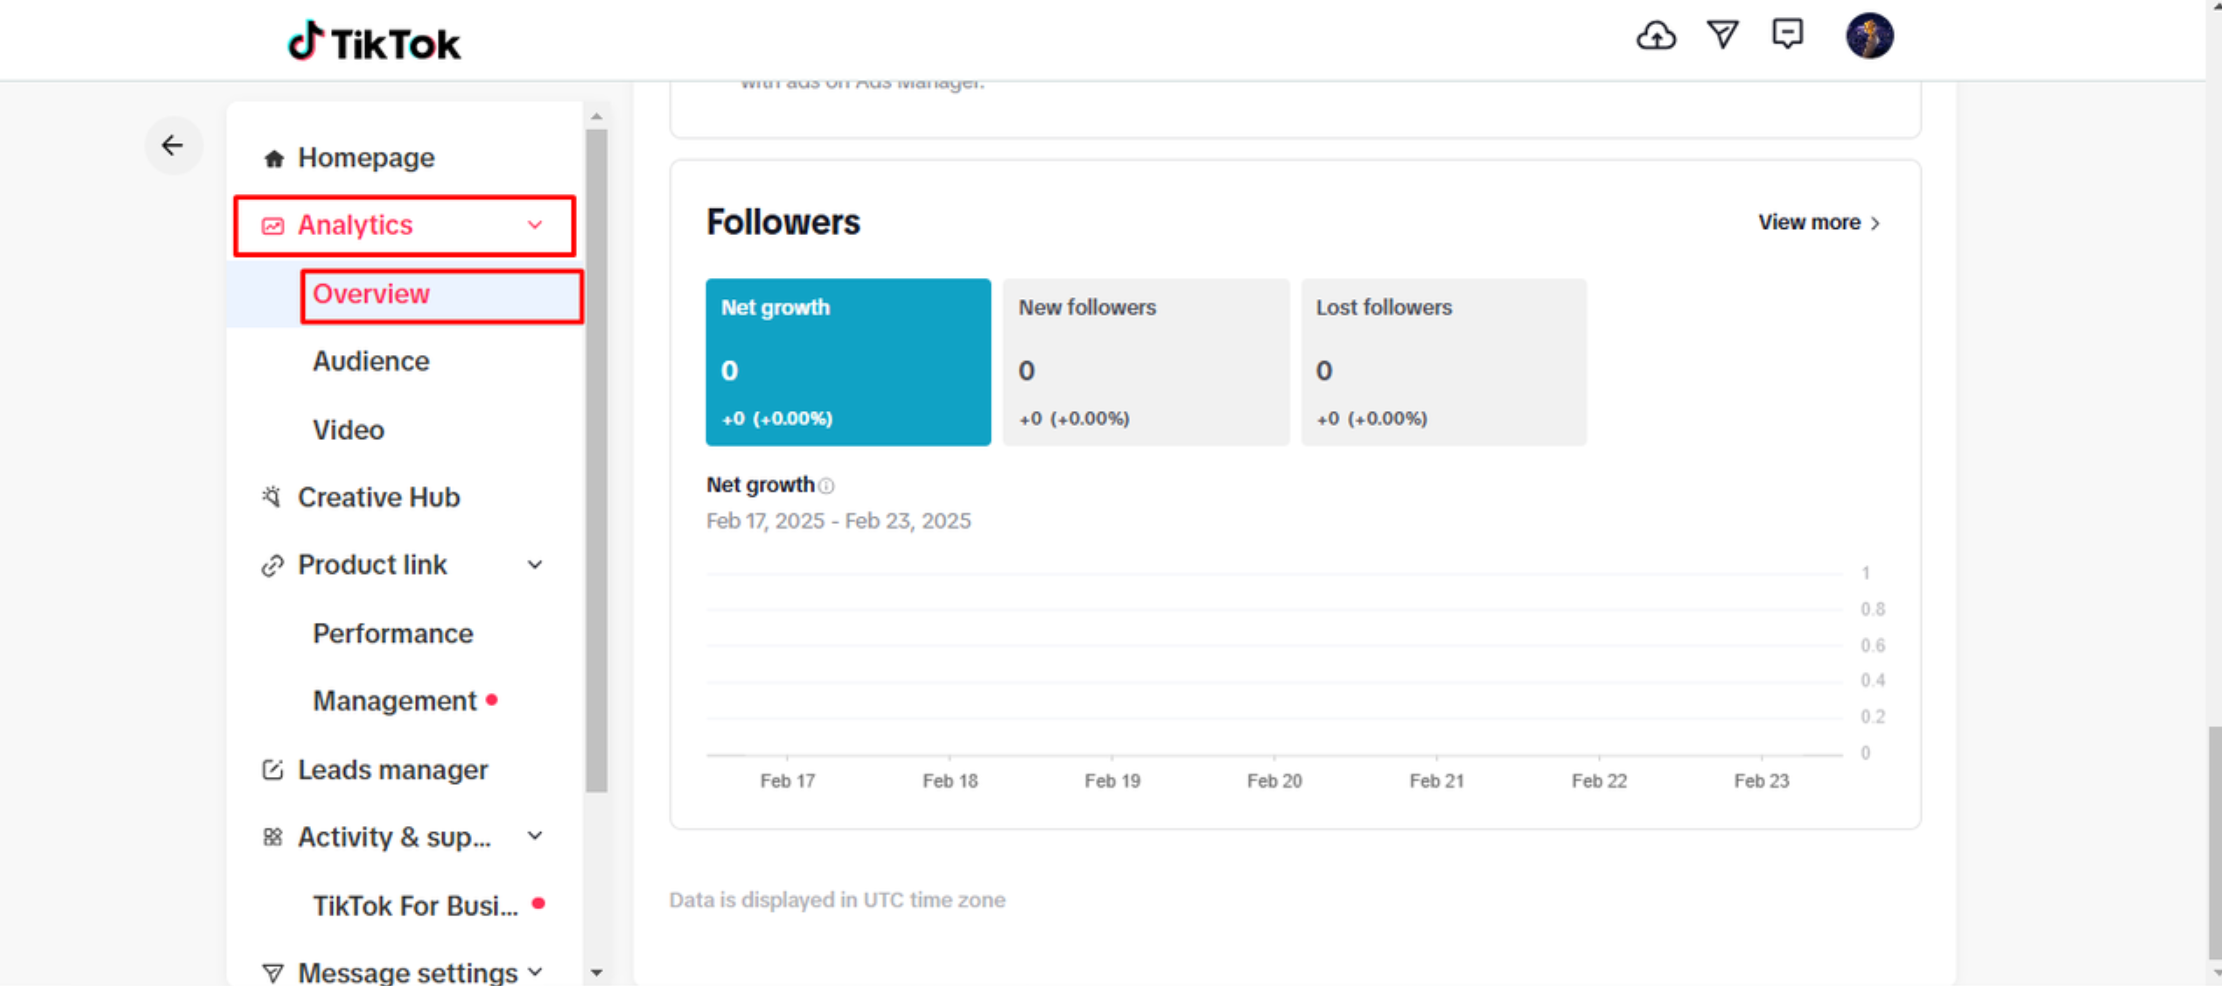
Task: Select the Net growth metric card
Action: point(848,362)
